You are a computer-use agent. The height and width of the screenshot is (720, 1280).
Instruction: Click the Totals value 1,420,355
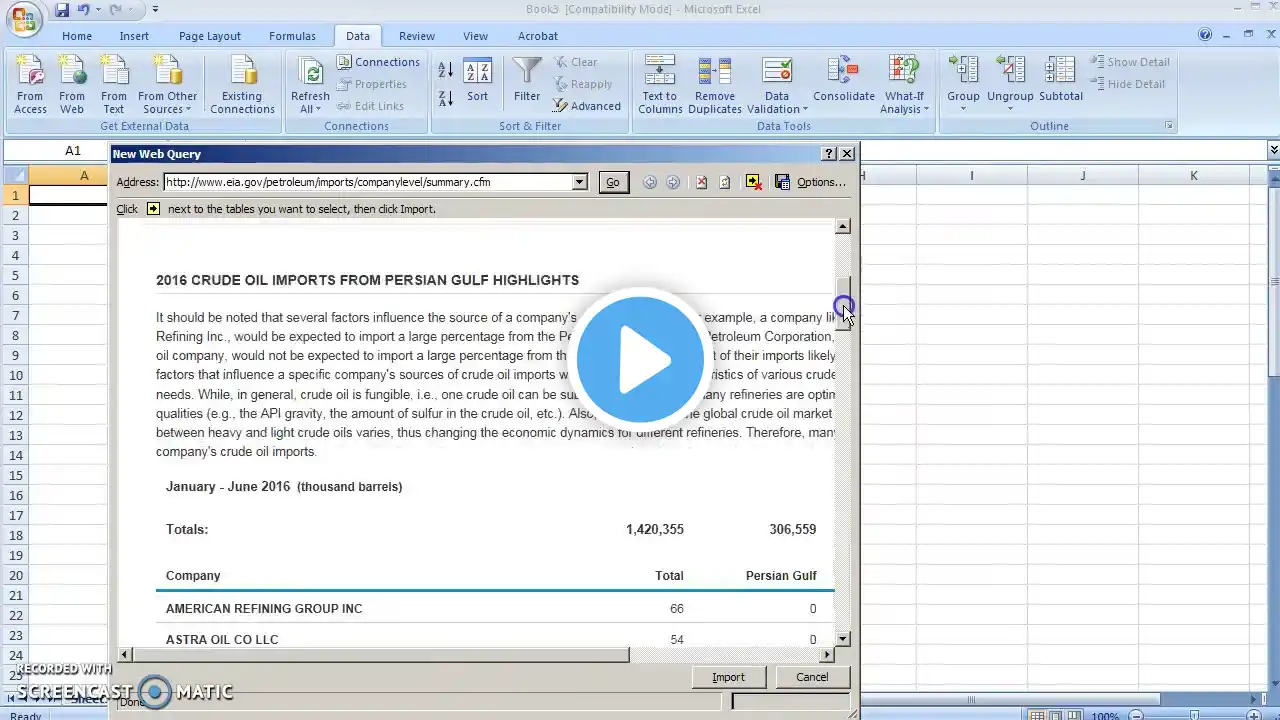pyautogui.click(x=655, y=529)
